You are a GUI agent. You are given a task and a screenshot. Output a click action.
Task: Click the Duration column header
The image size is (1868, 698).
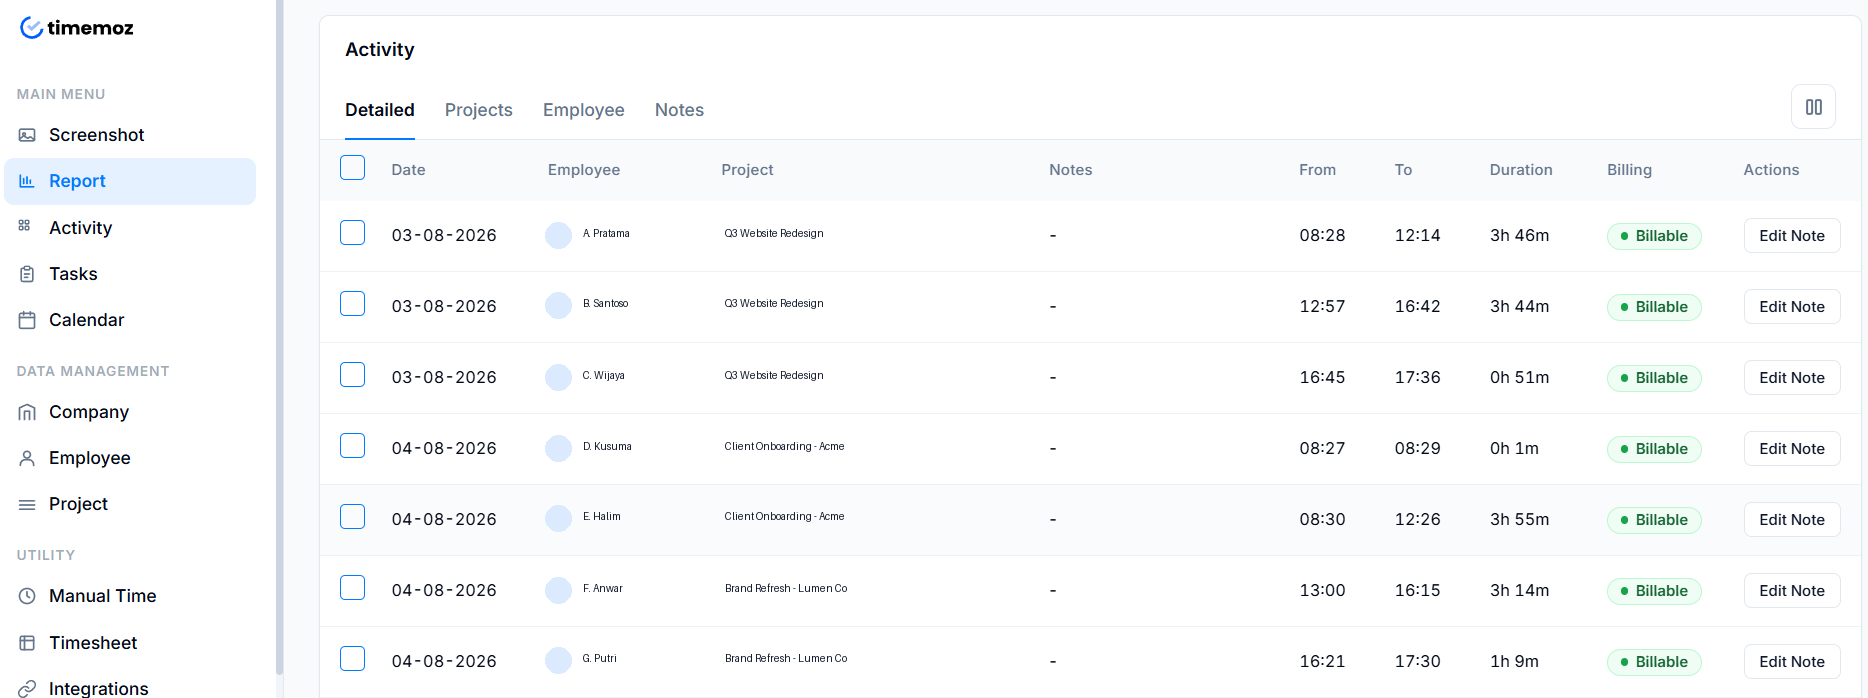coord(1521,170)
